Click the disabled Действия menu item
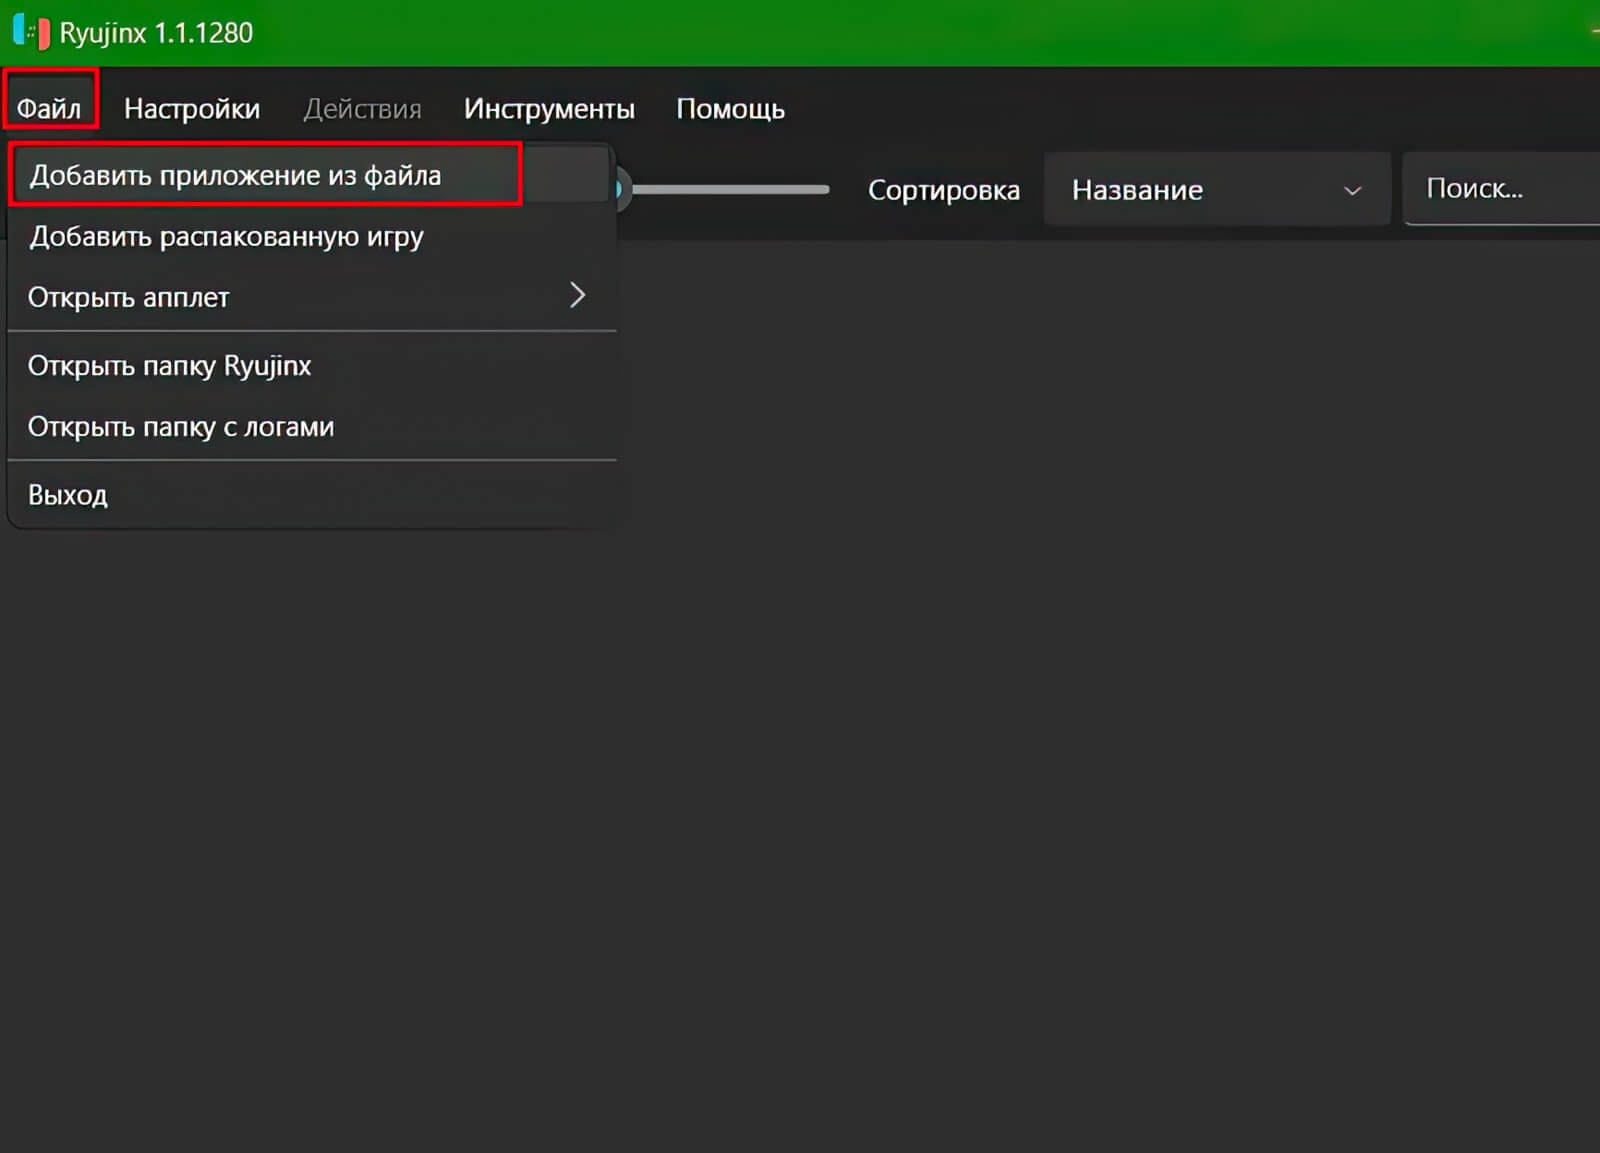The width and height of the screenshot is (1600, 1153). coord(362,108)
